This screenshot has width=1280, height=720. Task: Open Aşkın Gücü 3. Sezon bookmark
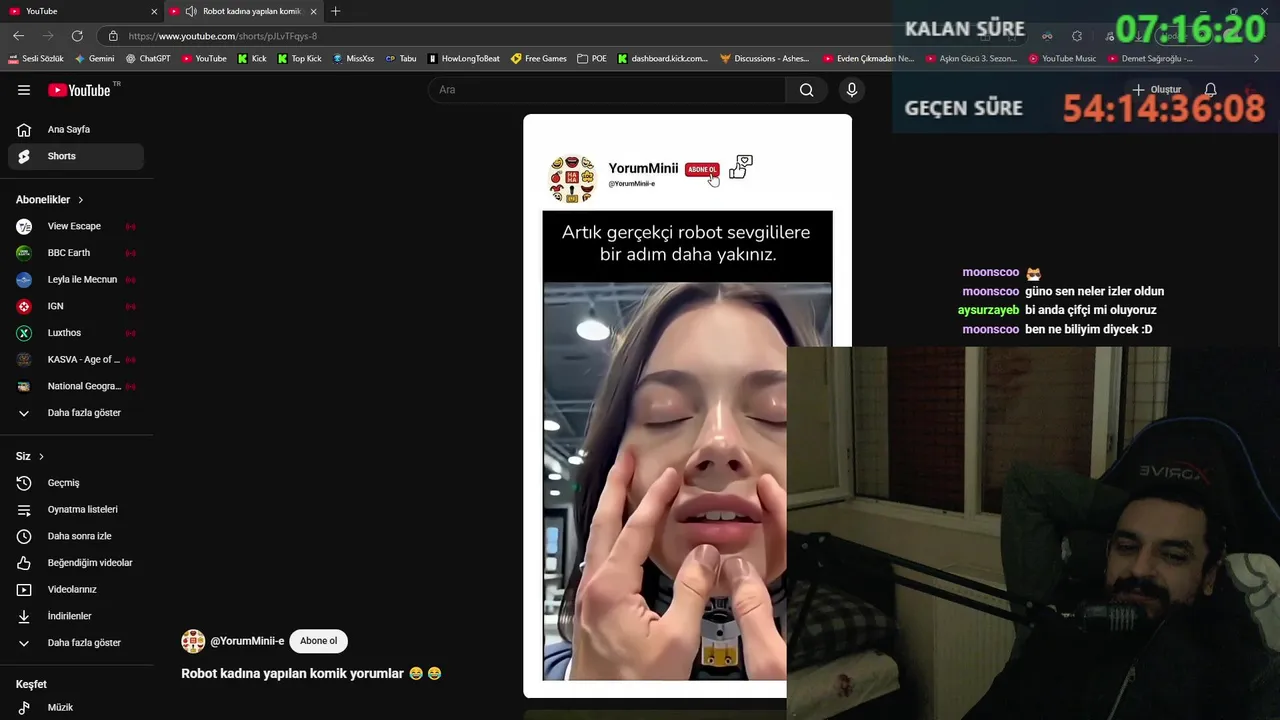click(971, 59)
